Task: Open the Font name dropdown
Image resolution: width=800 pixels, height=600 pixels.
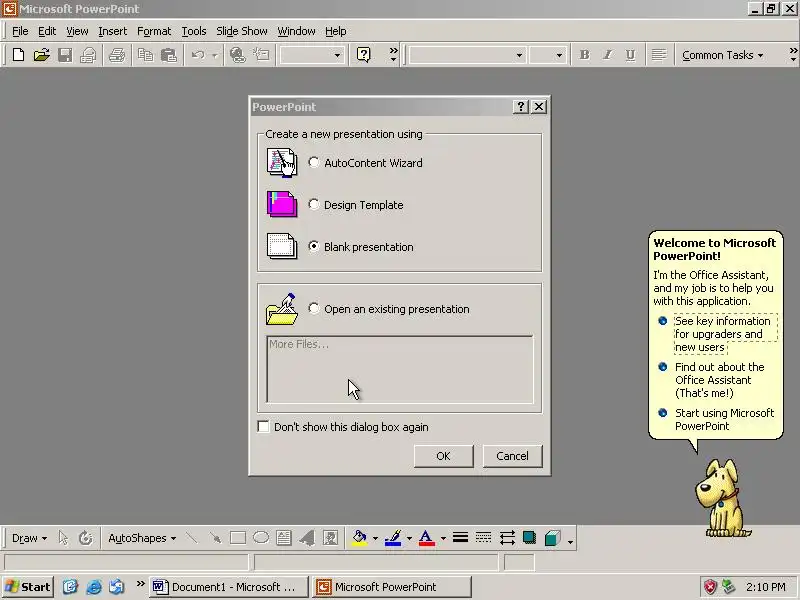Action: click(519, 55)
